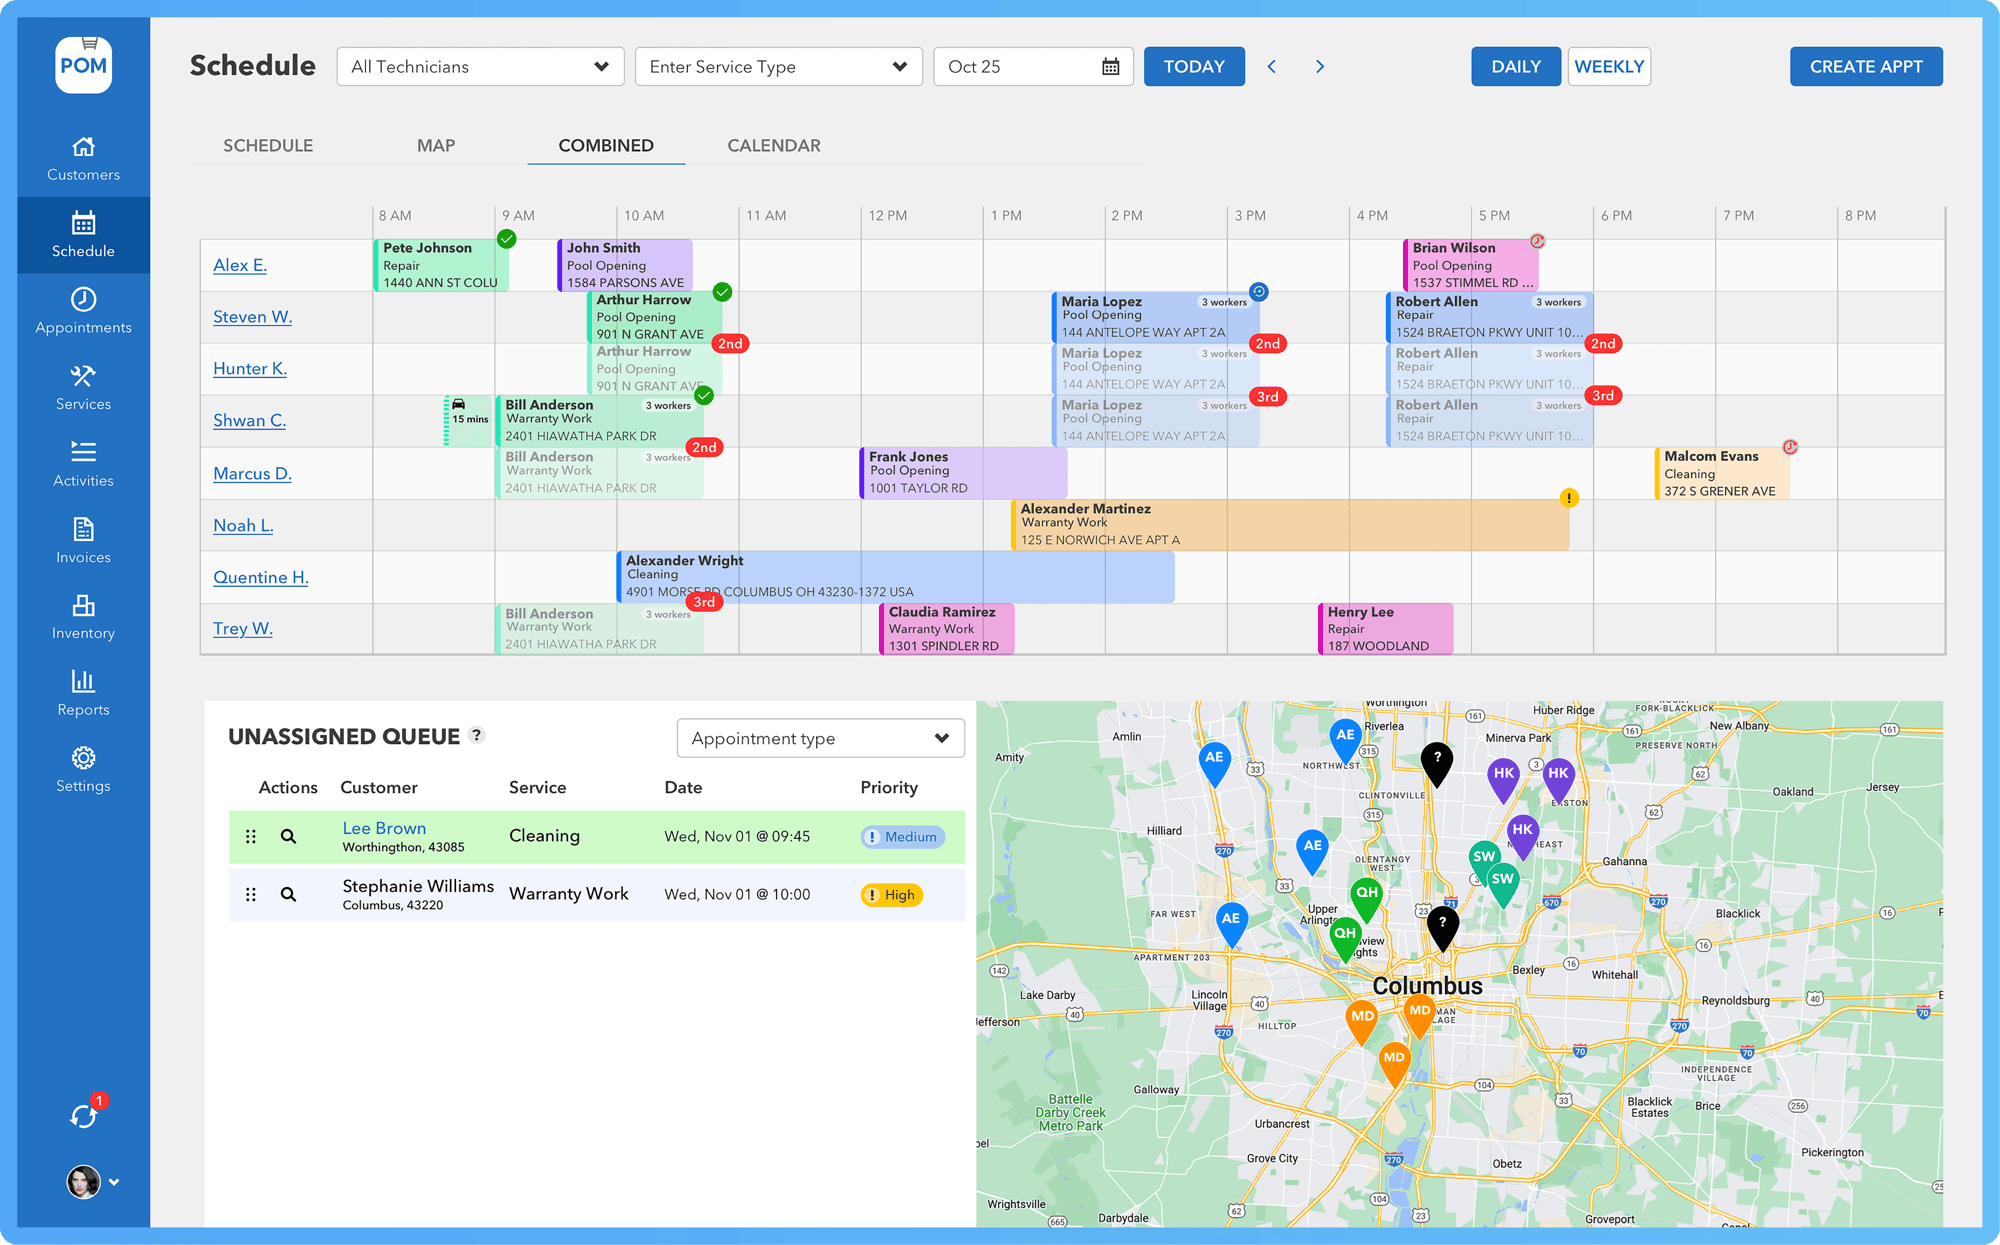This screenshot has width=2000, height=1245.
Task: Keep Daily view selected
Action: click(1516, 66)
